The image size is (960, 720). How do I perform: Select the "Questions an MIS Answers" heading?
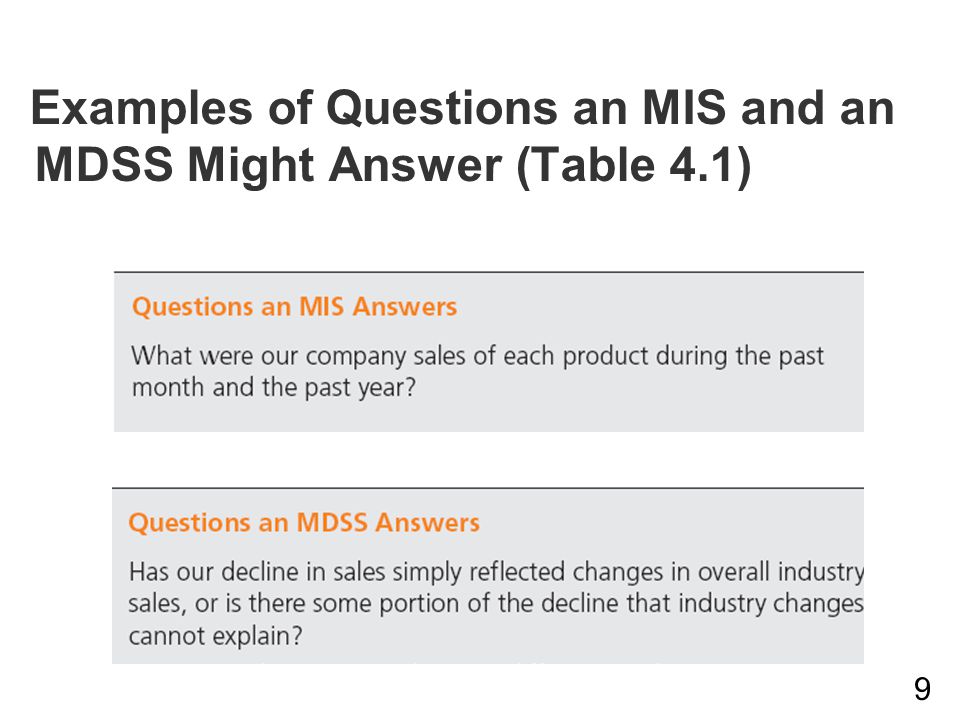point(294,306)
